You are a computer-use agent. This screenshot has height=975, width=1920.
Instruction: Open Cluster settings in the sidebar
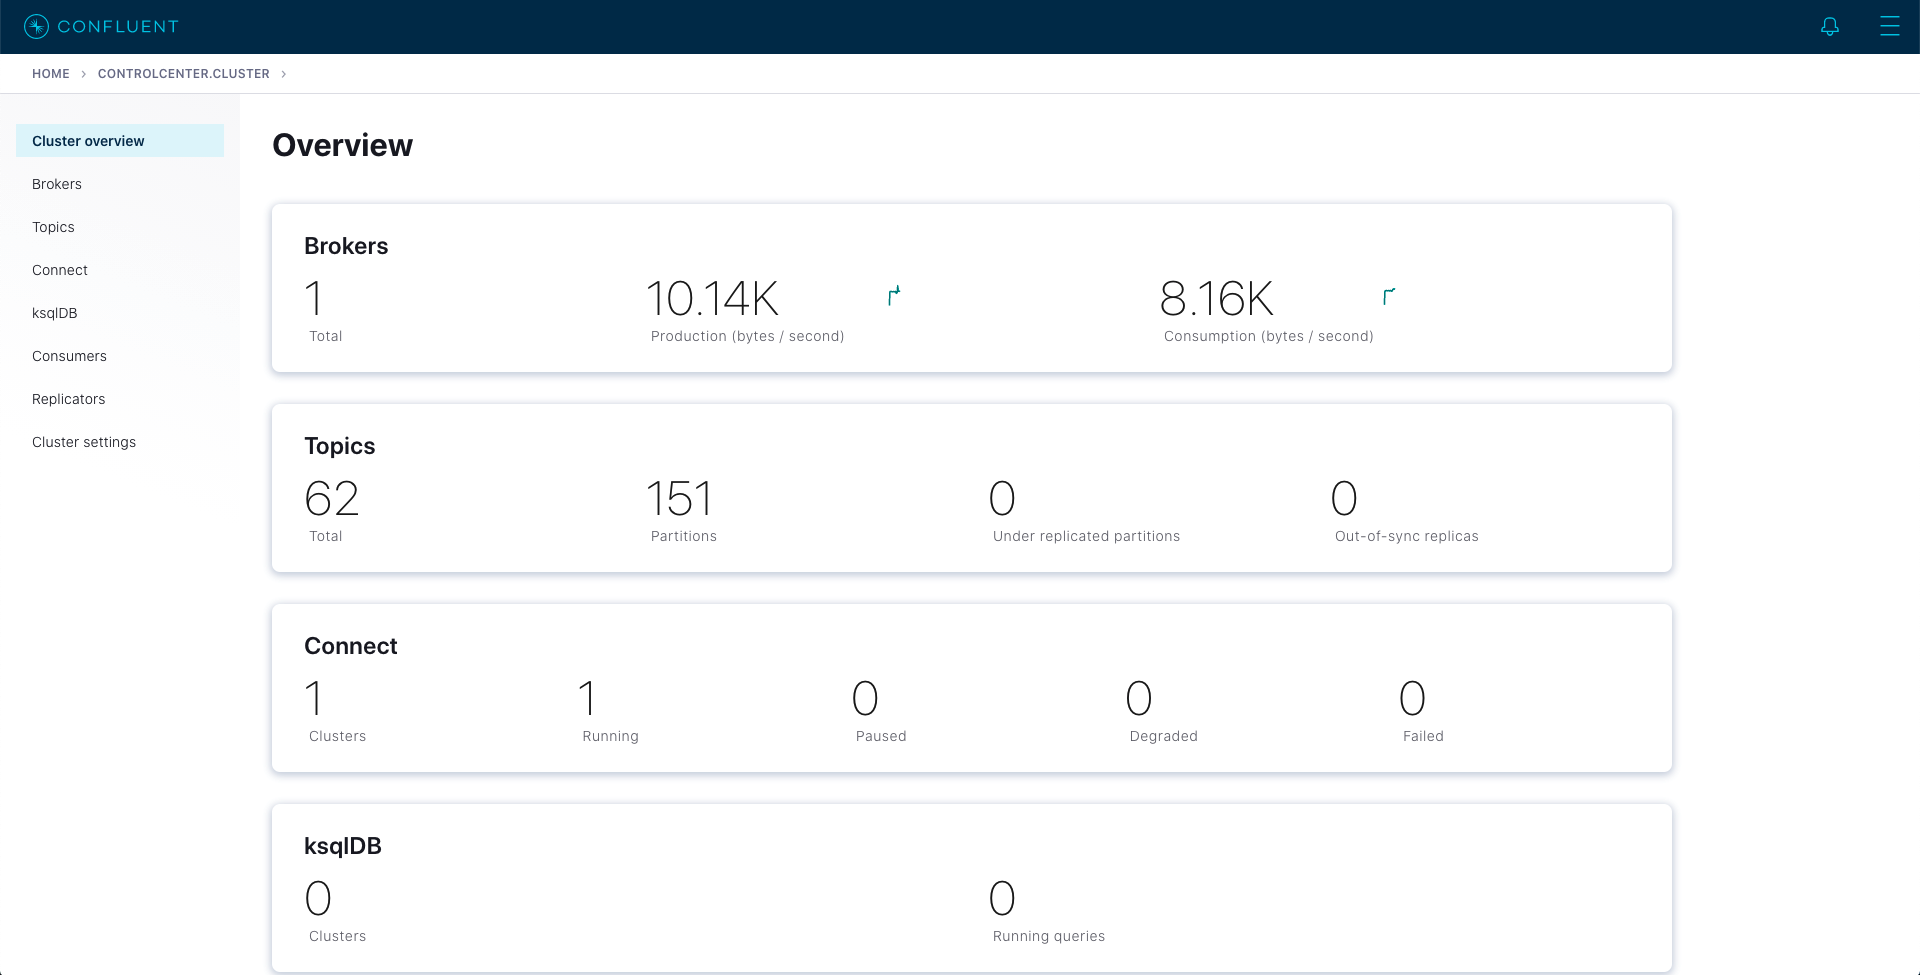click(x=84, y=442)
